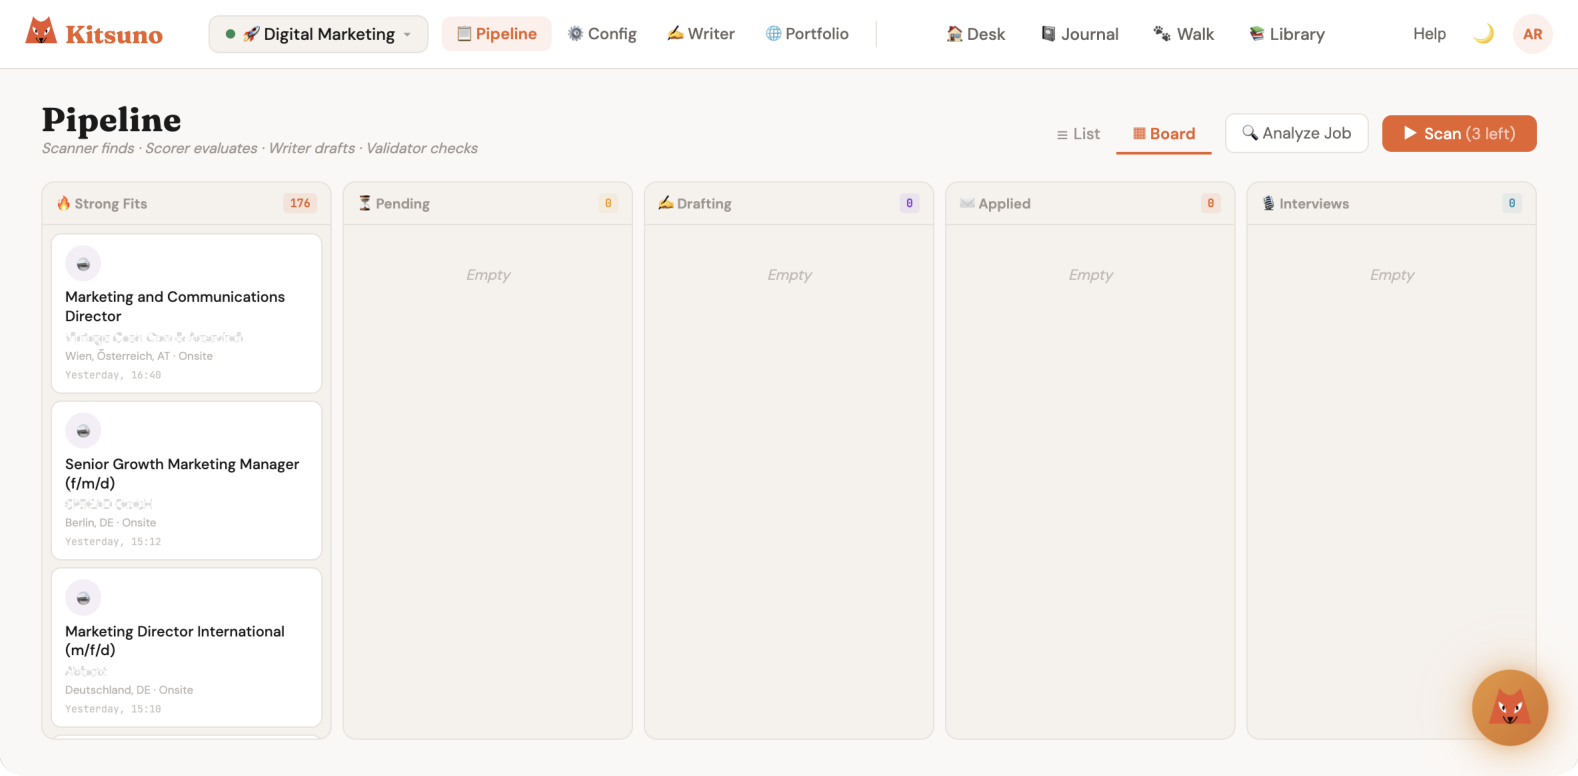Click the 'Yesterday, 15:12' timestamp
The width and height of the screenshot is (1578, 776).
pyautogui.click(x=113, y=542)
